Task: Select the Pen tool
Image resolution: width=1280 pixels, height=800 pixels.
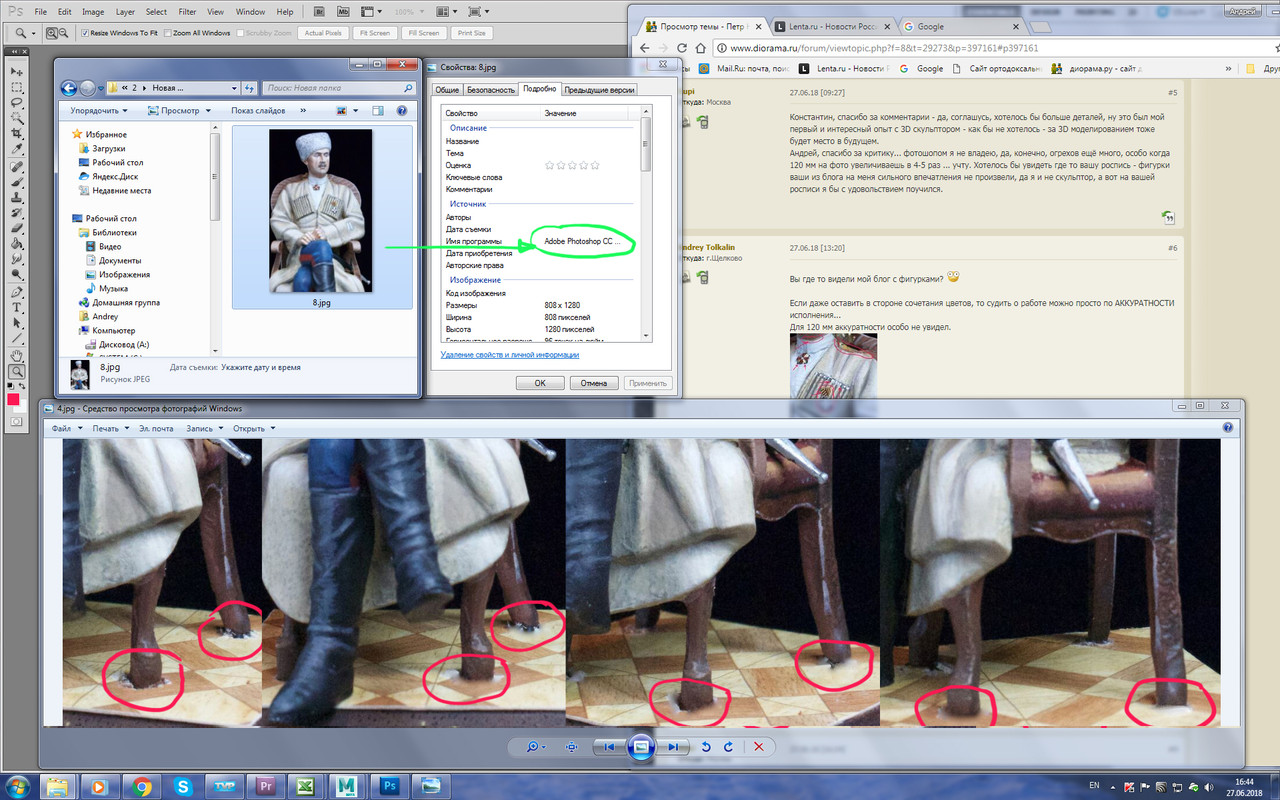Action: [x=16, y=292]
